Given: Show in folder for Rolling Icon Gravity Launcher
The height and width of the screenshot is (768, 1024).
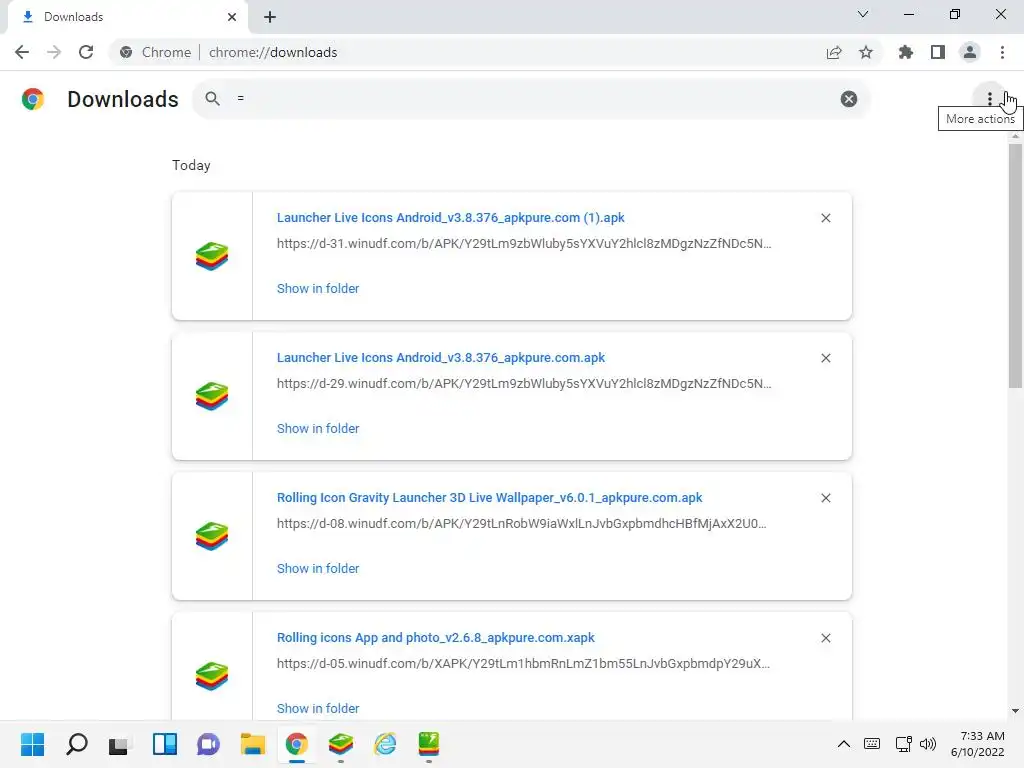Looking at the screenshot, I should [x=318, y=568].
